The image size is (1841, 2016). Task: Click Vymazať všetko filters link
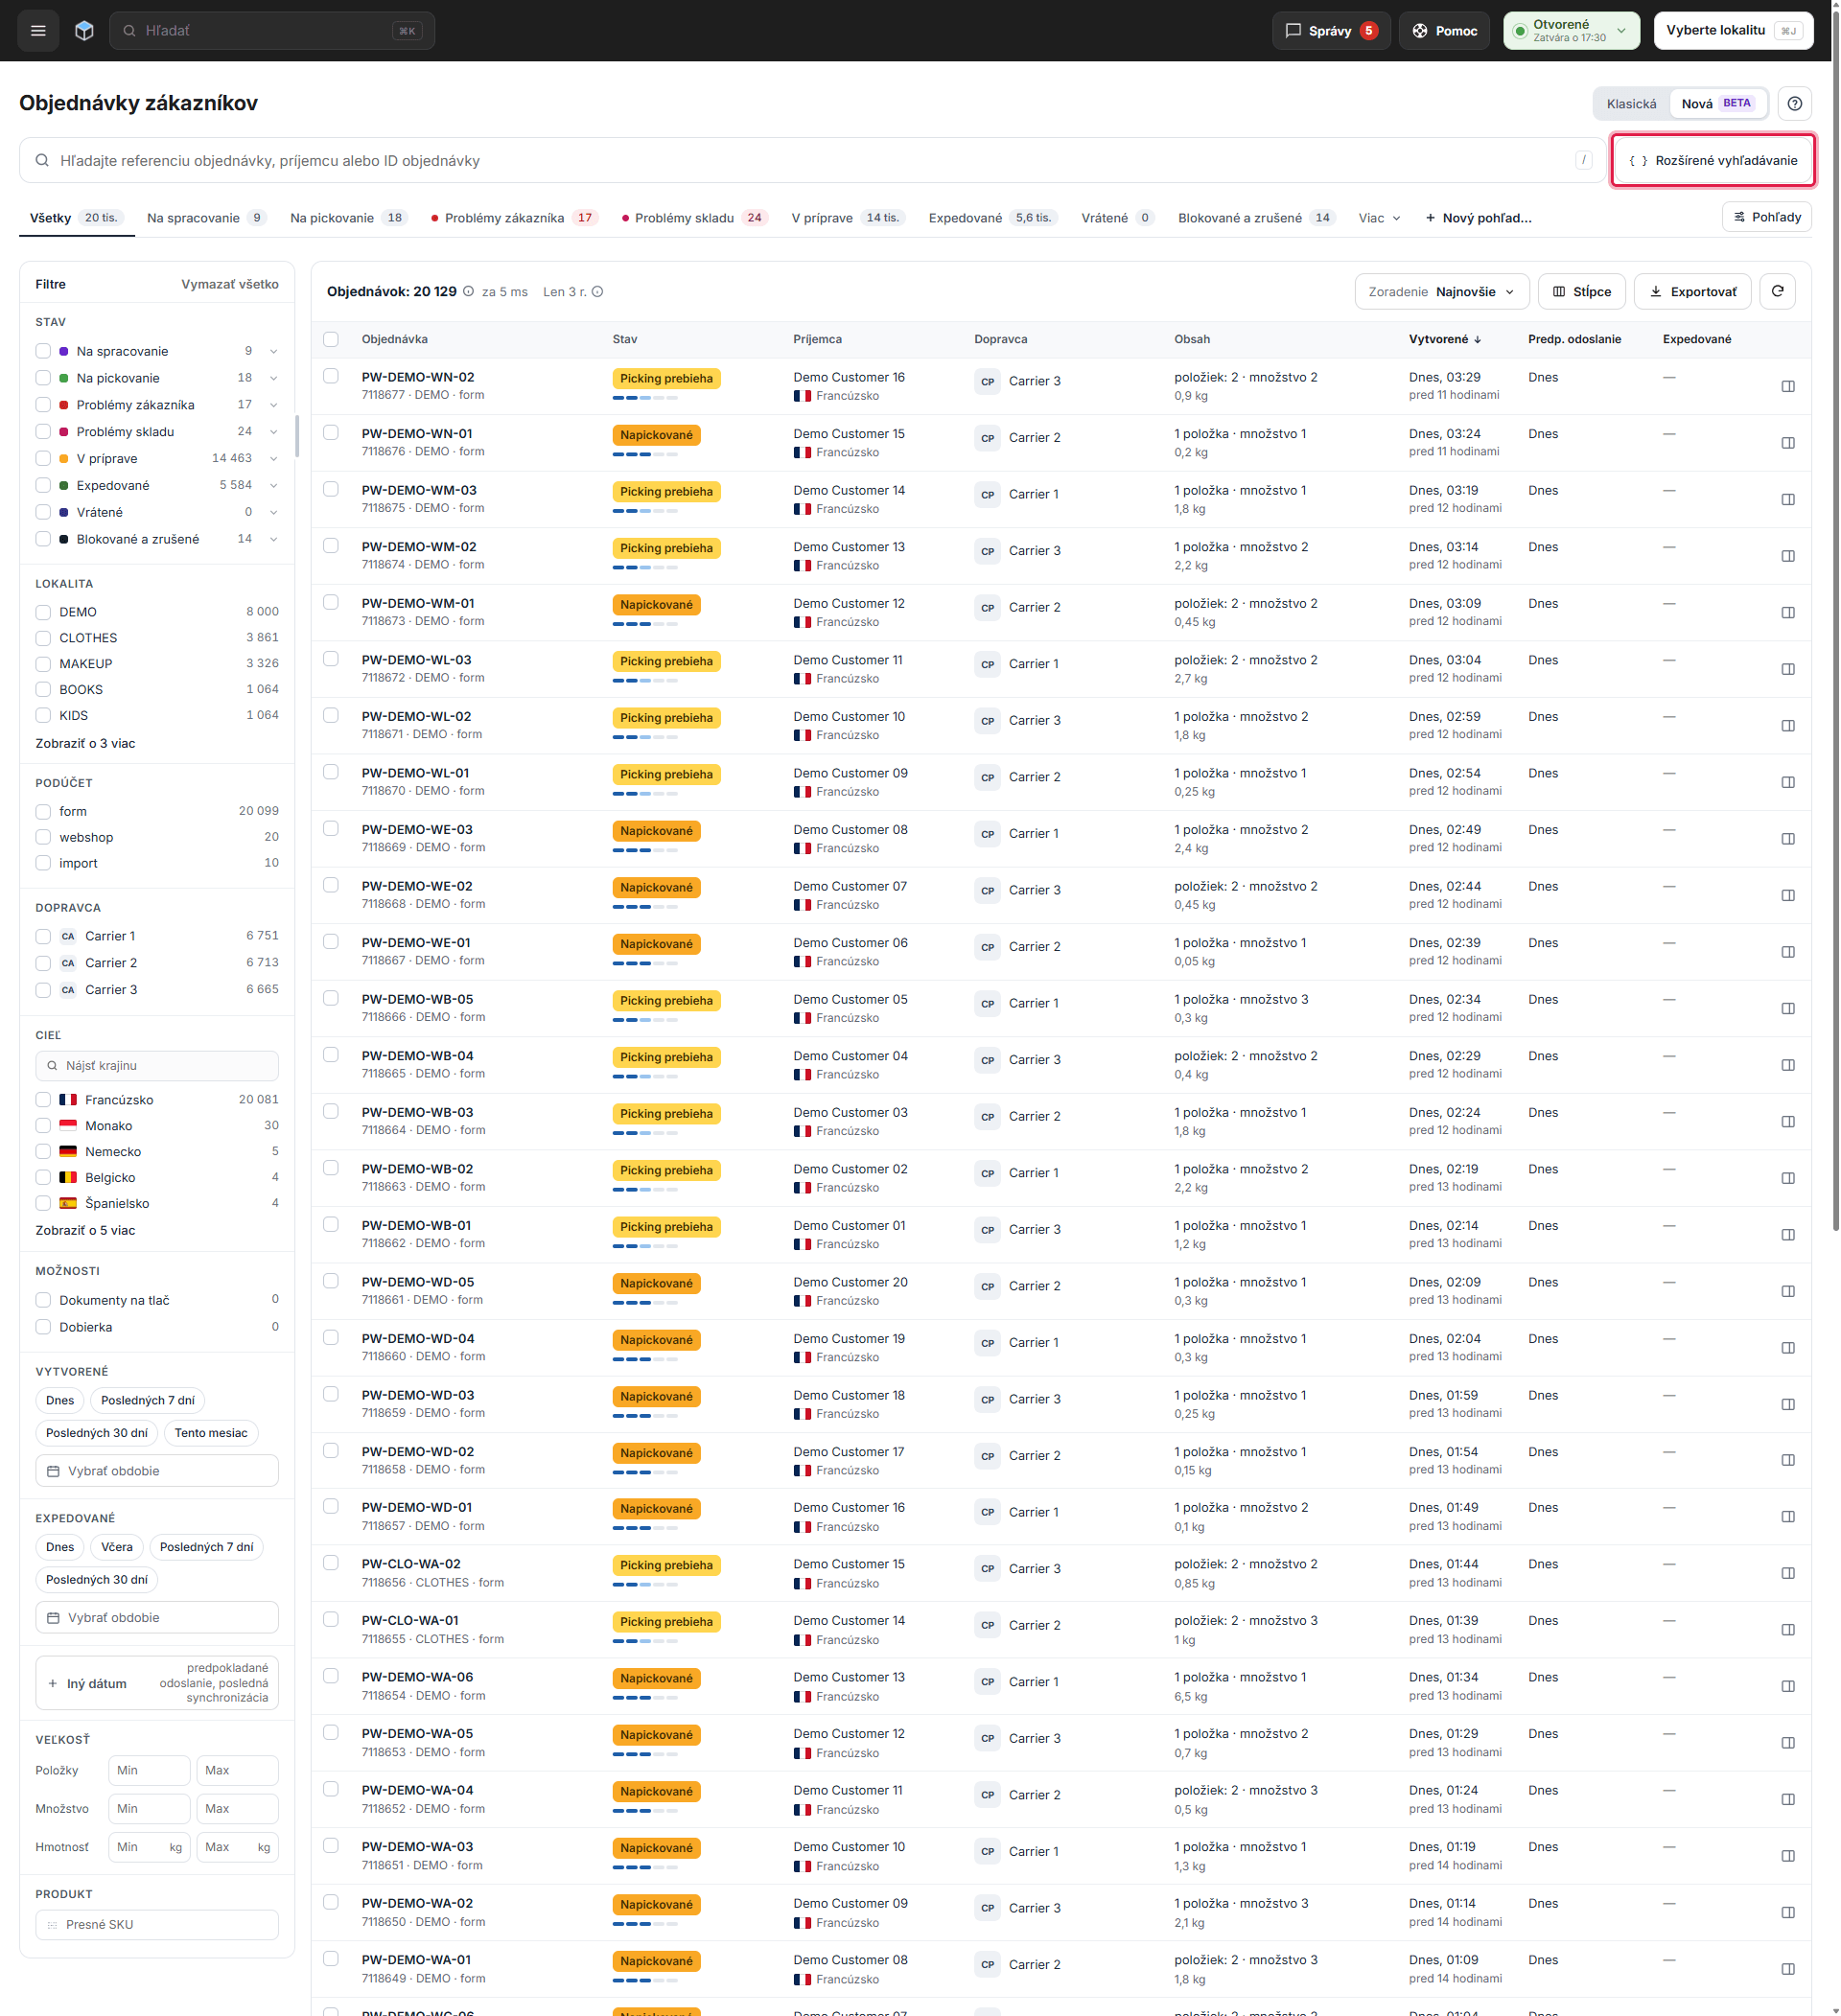point(230,285)
